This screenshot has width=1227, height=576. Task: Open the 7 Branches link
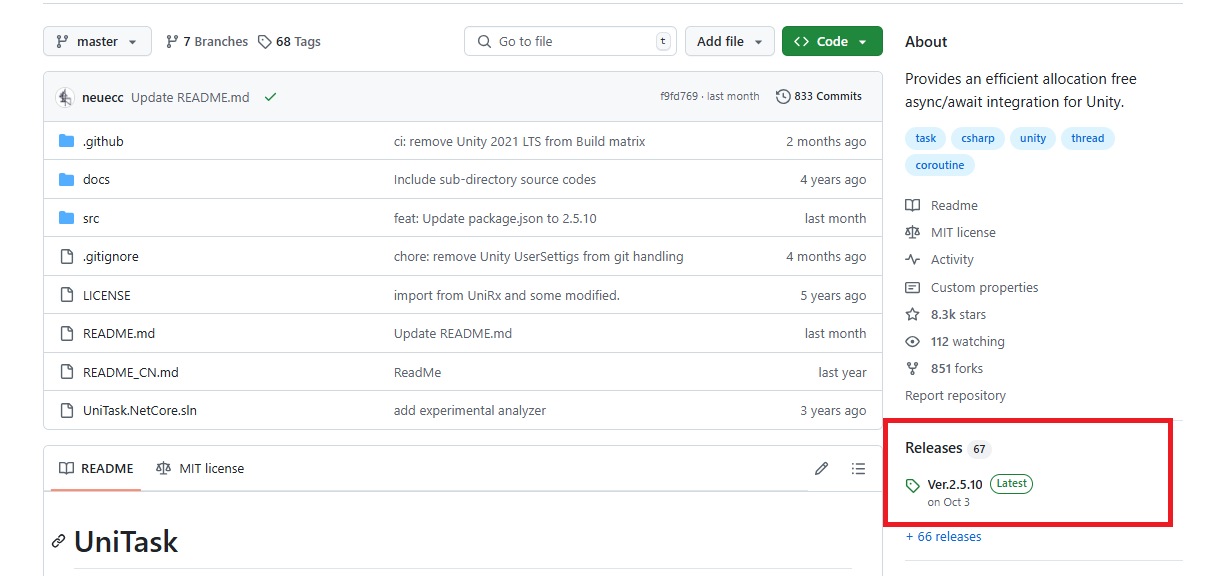[207, 41]
